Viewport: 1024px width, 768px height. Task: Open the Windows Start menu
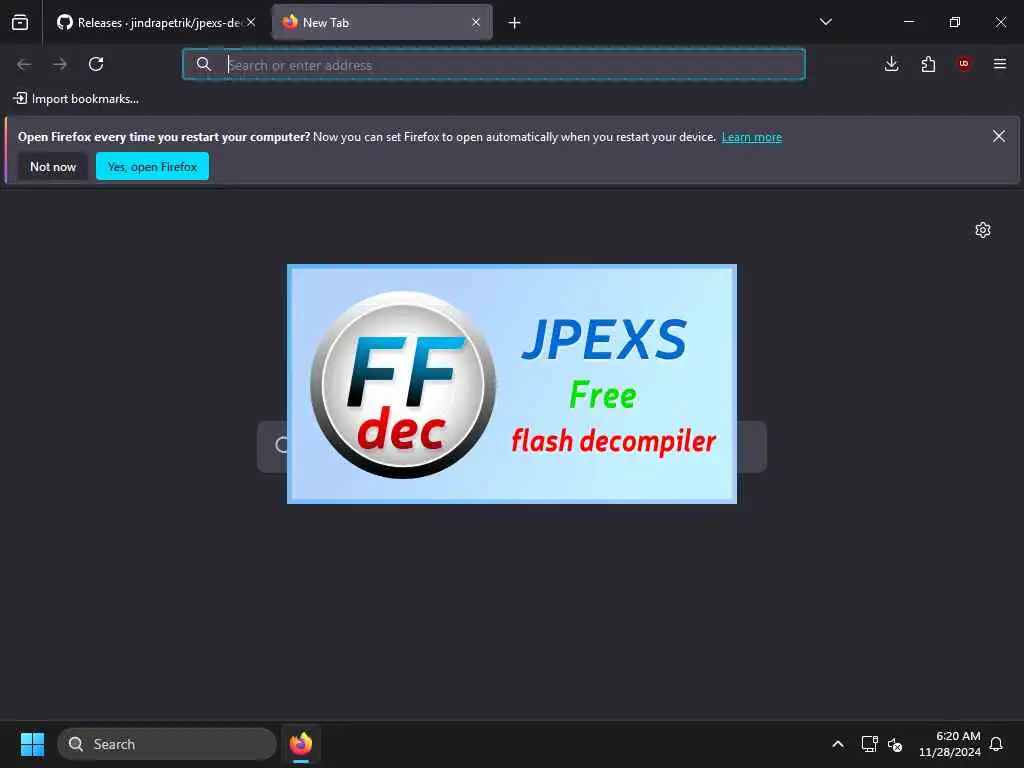pyautogui.click(x=33, y=744)
